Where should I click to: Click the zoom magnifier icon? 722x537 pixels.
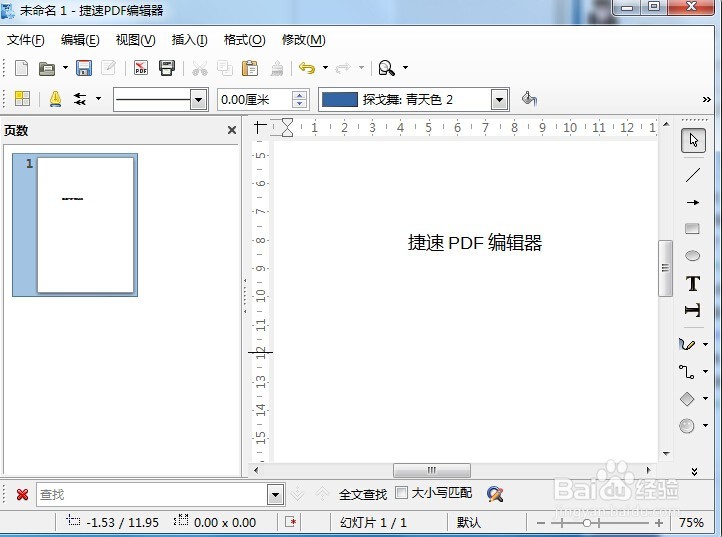[x=386, y=68]
